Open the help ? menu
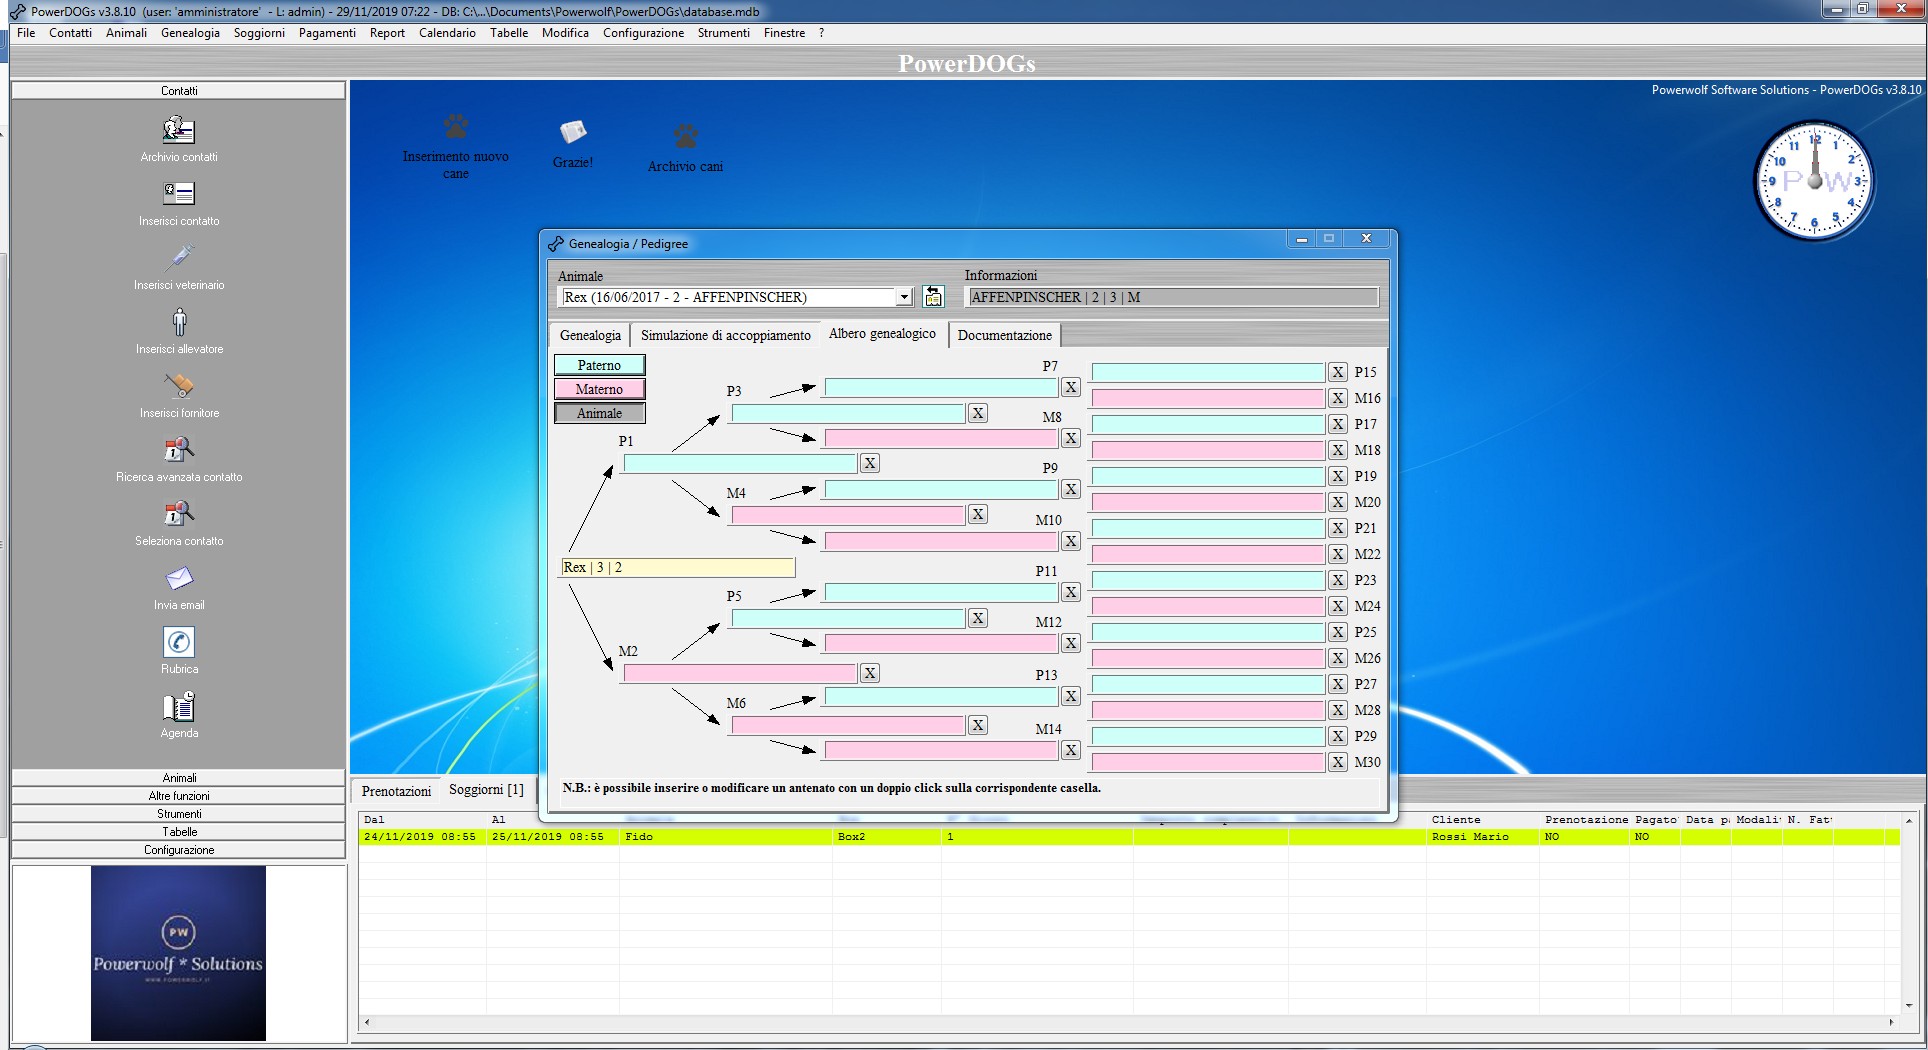1928x1050 pixels. pyautogui.click(x=822, y=33)
